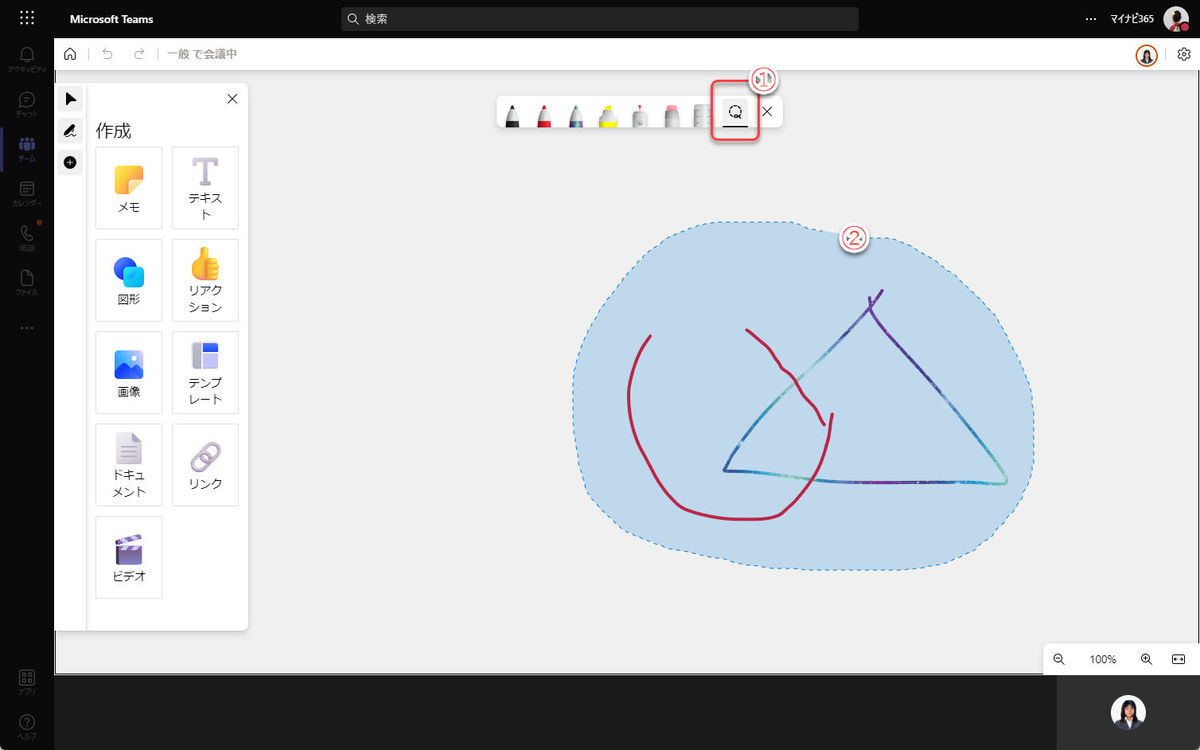The width and height of the screenshot is (1200, 750).
Task: Open the チーム teams tab
Action: point(27,149)
